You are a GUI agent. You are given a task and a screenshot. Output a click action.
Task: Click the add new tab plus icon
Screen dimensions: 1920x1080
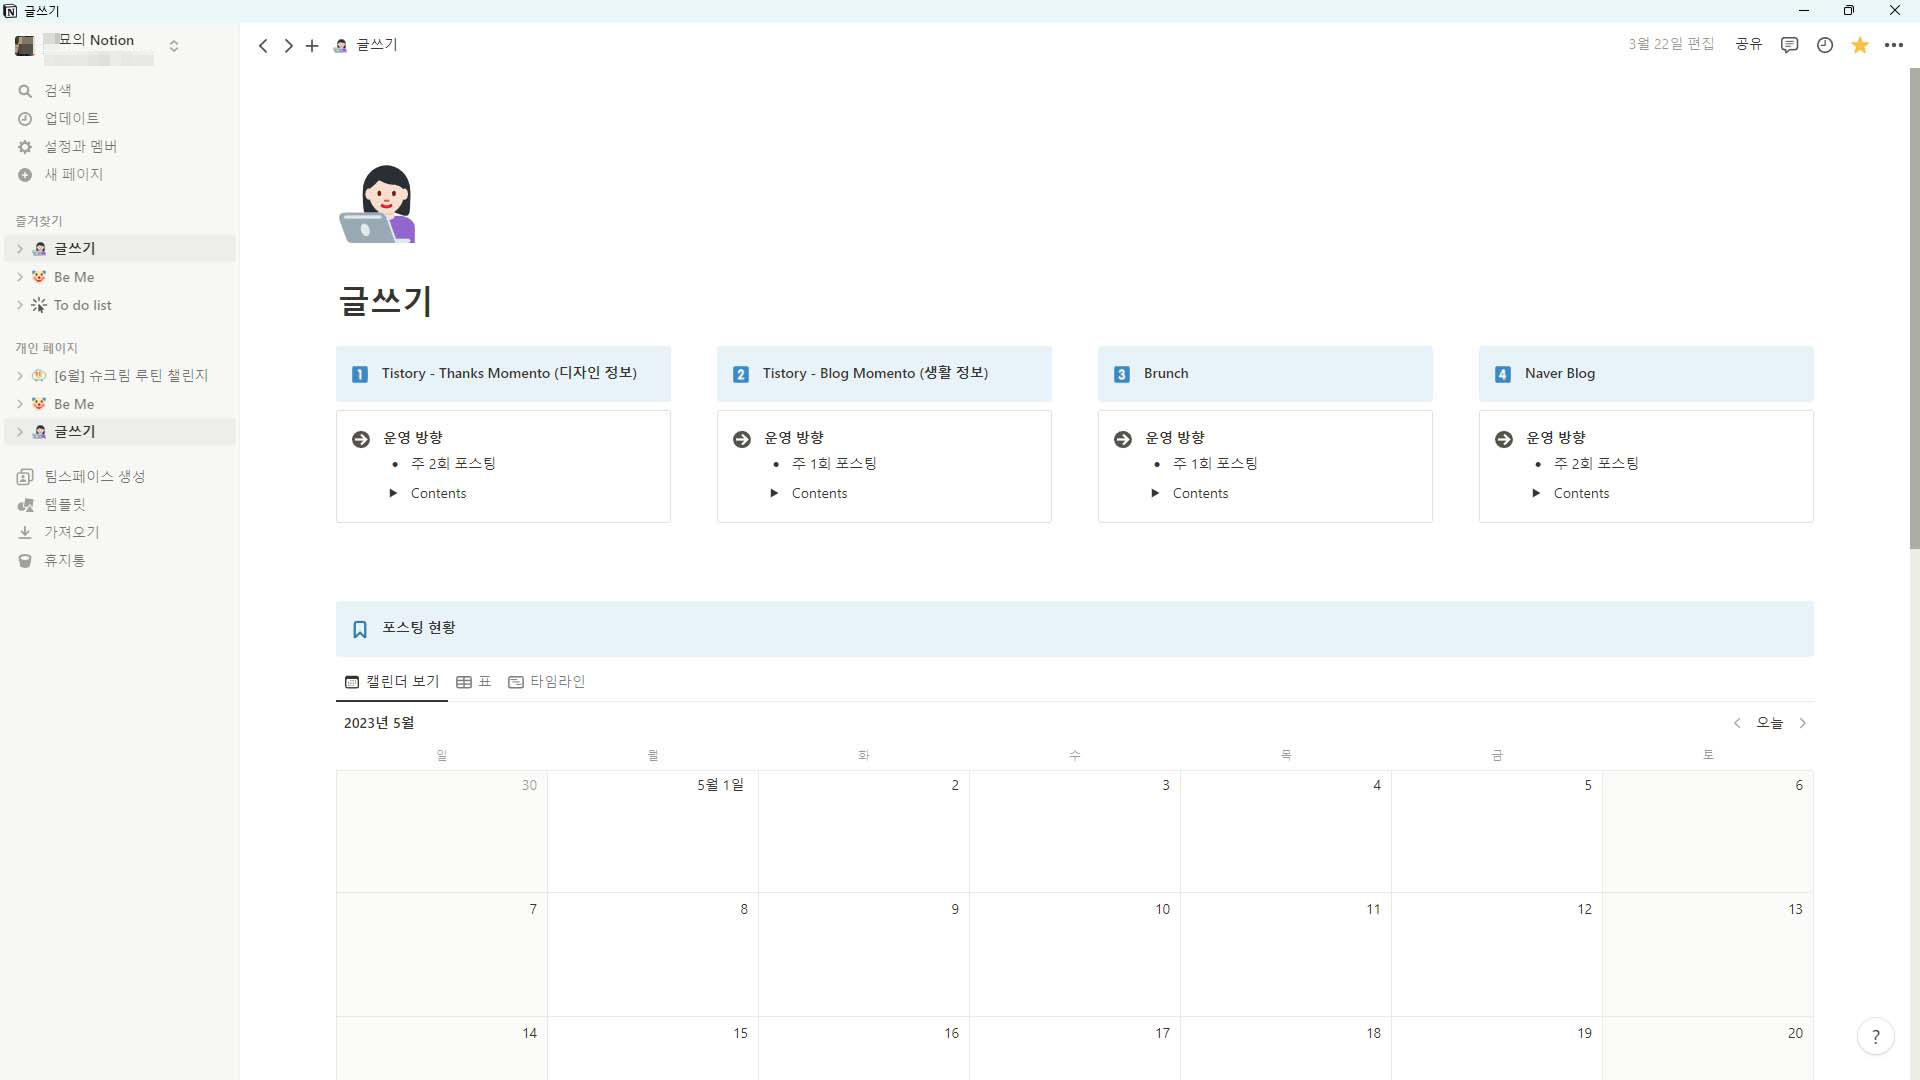[x=312, y=46]
